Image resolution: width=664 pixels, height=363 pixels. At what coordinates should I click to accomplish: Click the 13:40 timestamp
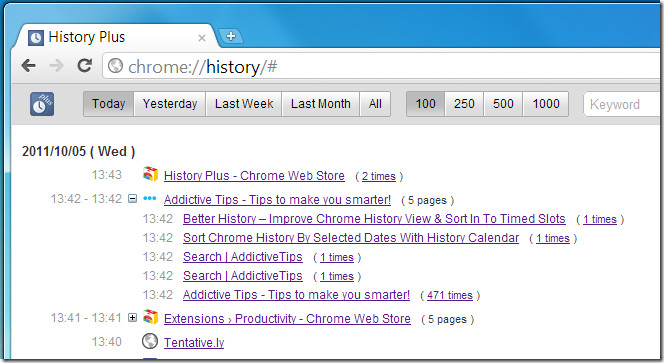pos(107,341)
